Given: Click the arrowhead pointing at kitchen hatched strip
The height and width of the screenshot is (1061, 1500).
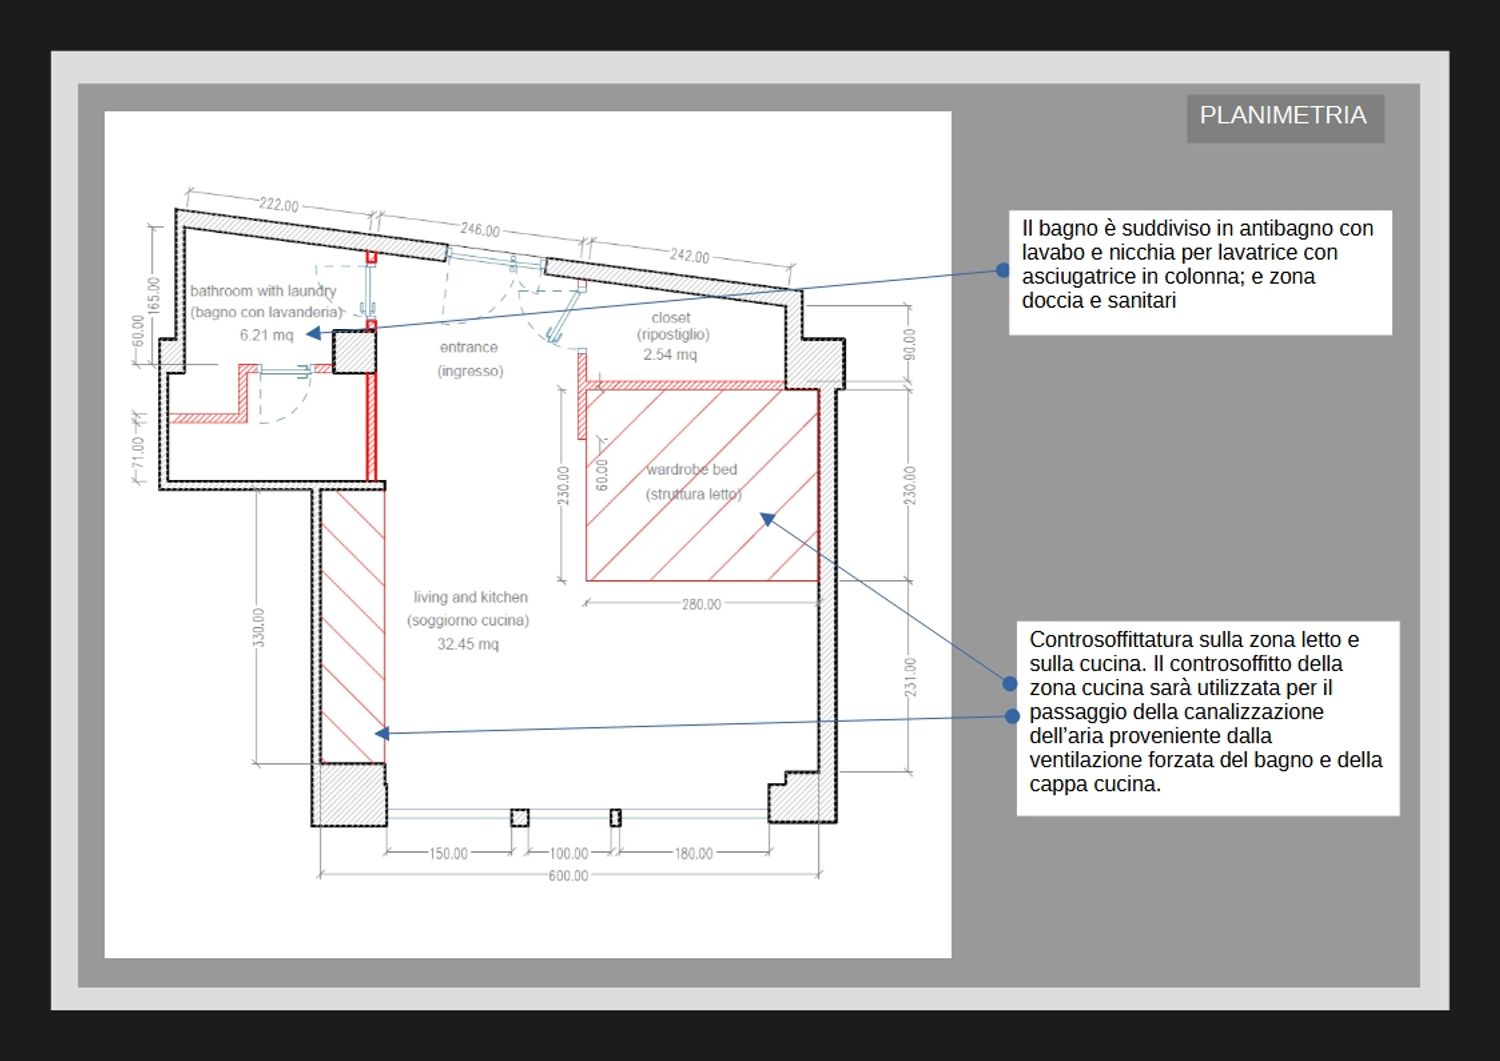Looking at the screenshot, I should [382, 733].
